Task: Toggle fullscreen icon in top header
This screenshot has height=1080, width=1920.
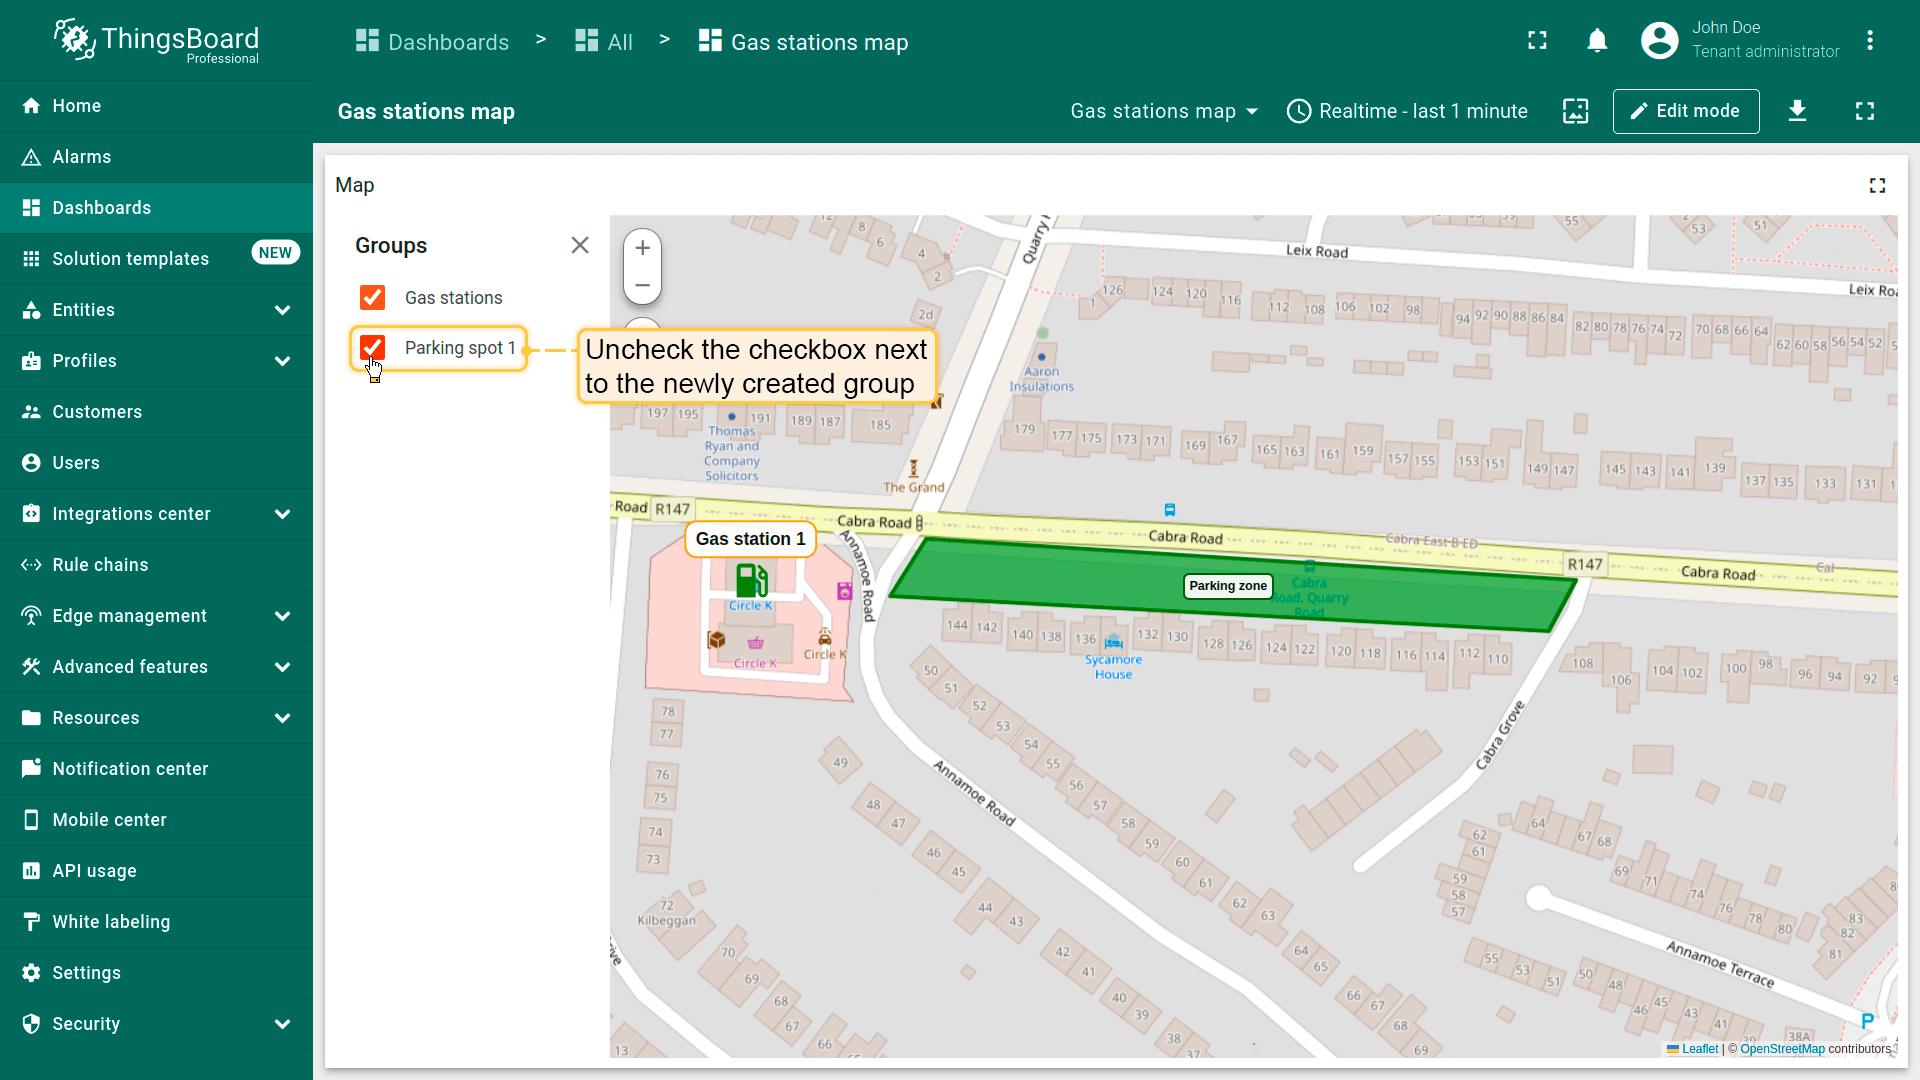Action: point(1537,41)
